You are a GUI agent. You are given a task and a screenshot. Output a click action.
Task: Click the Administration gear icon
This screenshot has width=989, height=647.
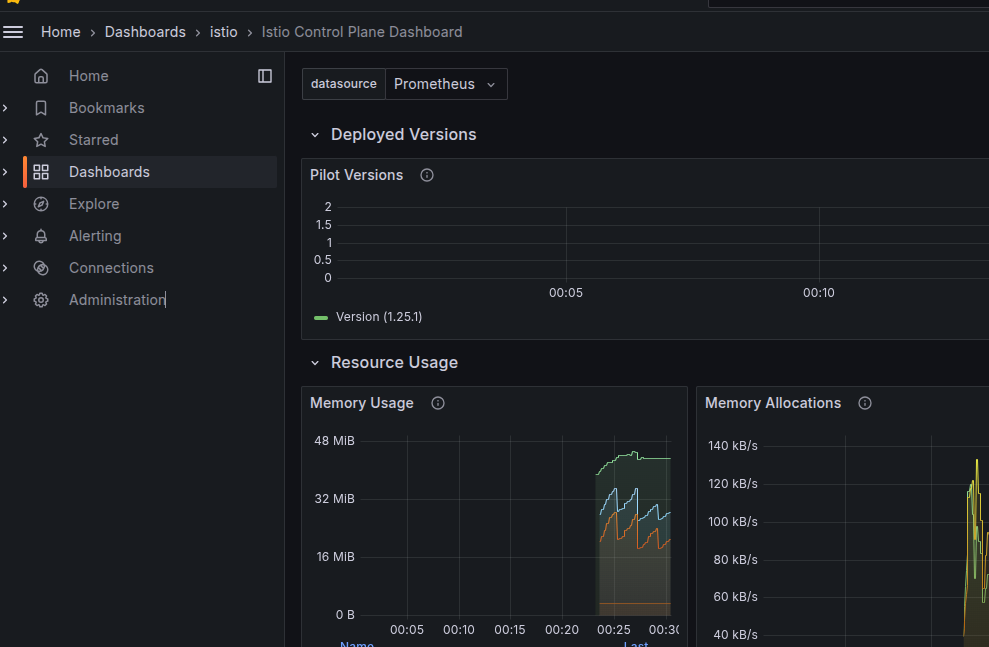(41, 300)
